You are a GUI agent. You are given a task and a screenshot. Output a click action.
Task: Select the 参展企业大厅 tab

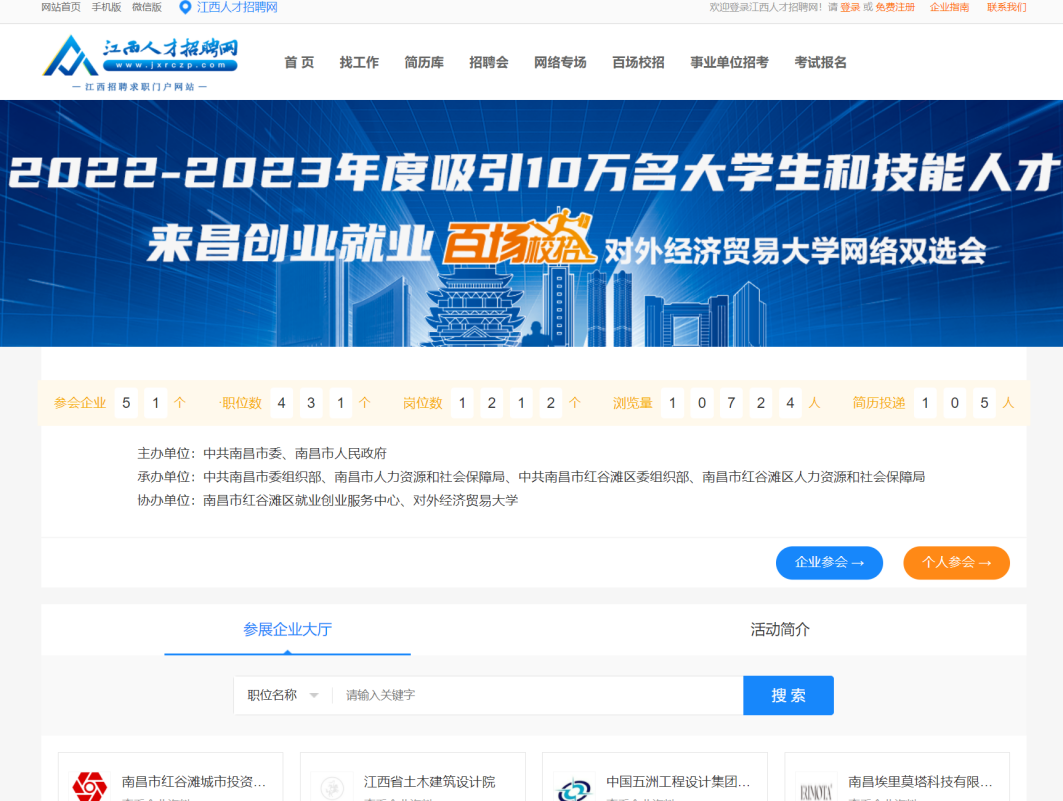(x=287, y=629)
